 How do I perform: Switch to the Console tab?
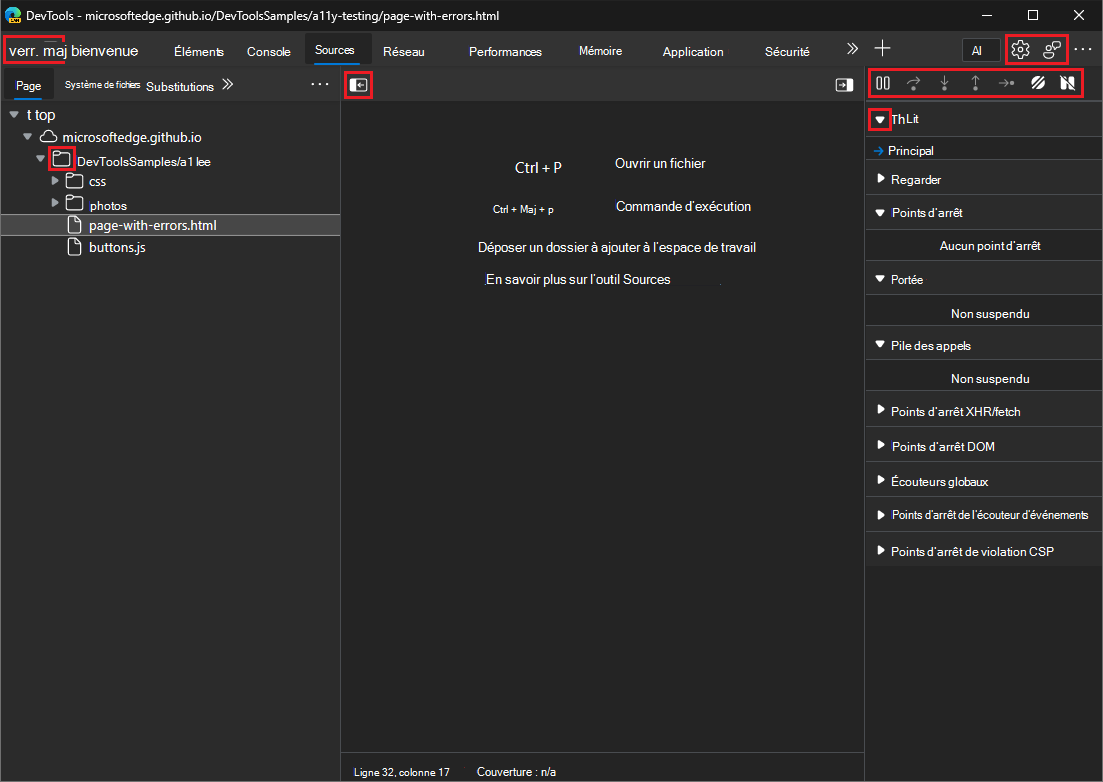point(269,51)
